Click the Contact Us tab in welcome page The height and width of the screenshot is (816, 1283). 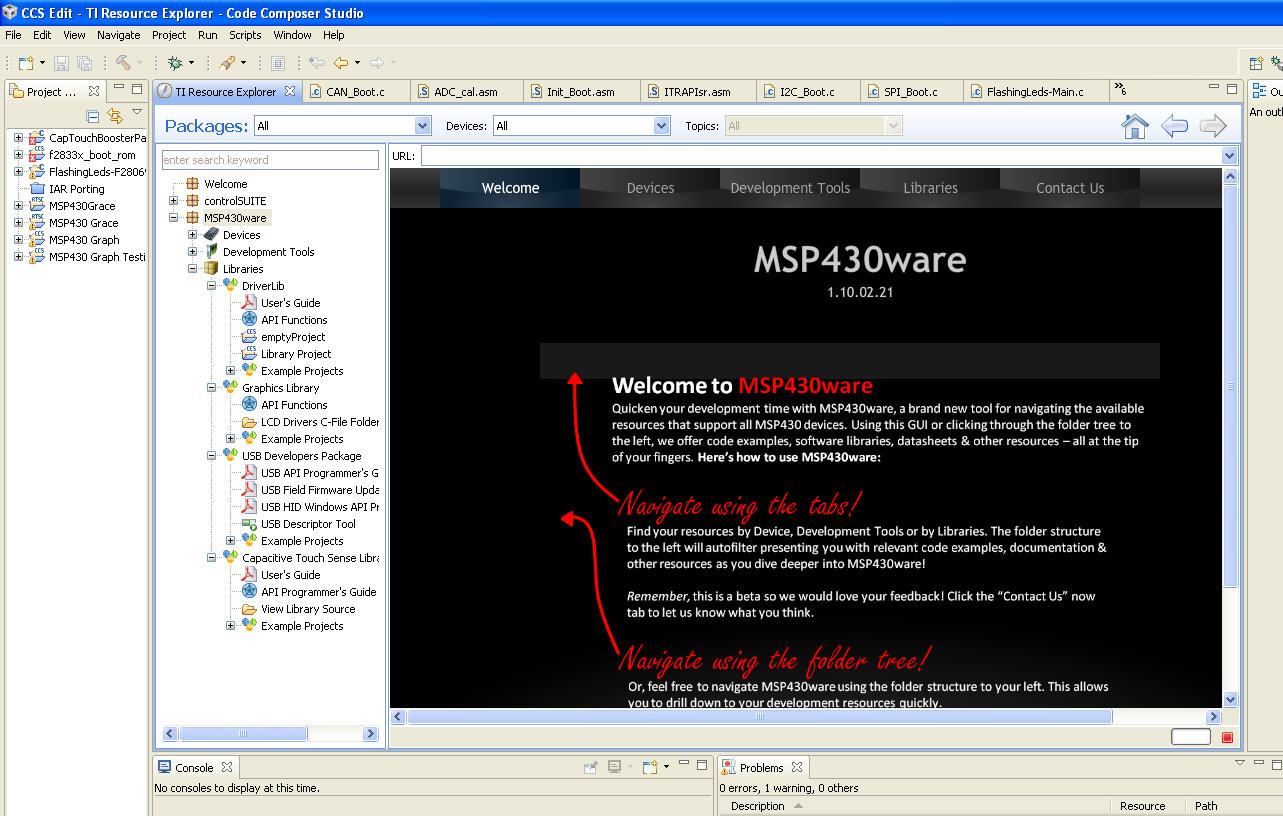[1069, 188]
